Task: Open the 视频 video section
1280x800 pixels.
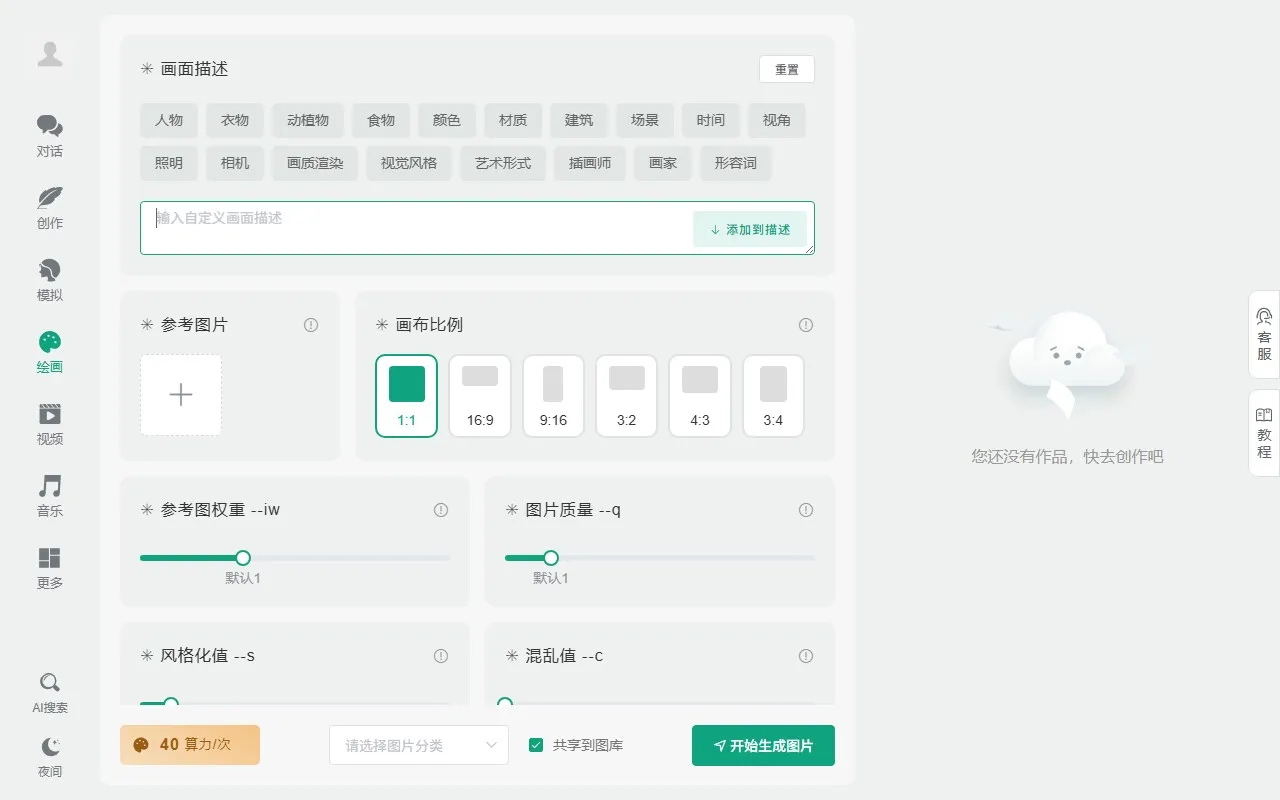Action: (49, 424)
